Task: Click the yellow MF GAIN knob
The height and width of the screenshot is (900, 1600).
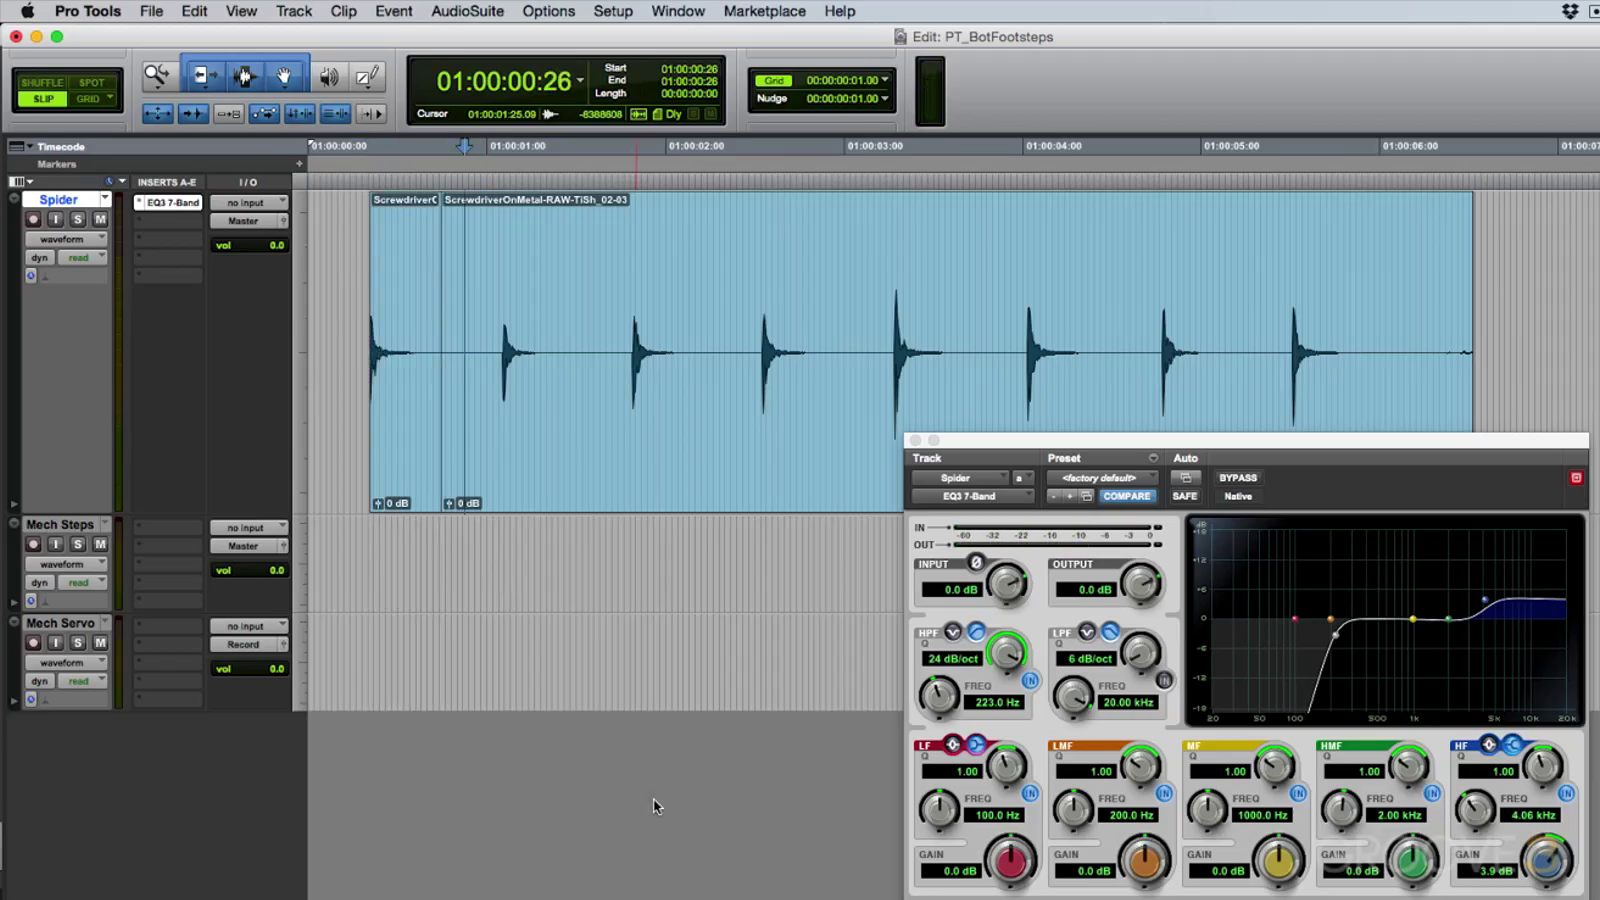Action: [x=1279, y=860]
